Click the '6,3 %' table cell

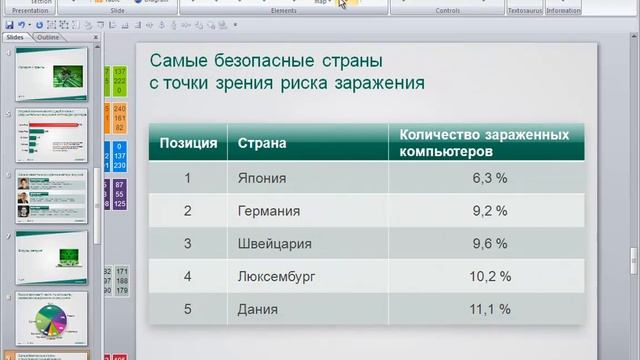[486, 178]
